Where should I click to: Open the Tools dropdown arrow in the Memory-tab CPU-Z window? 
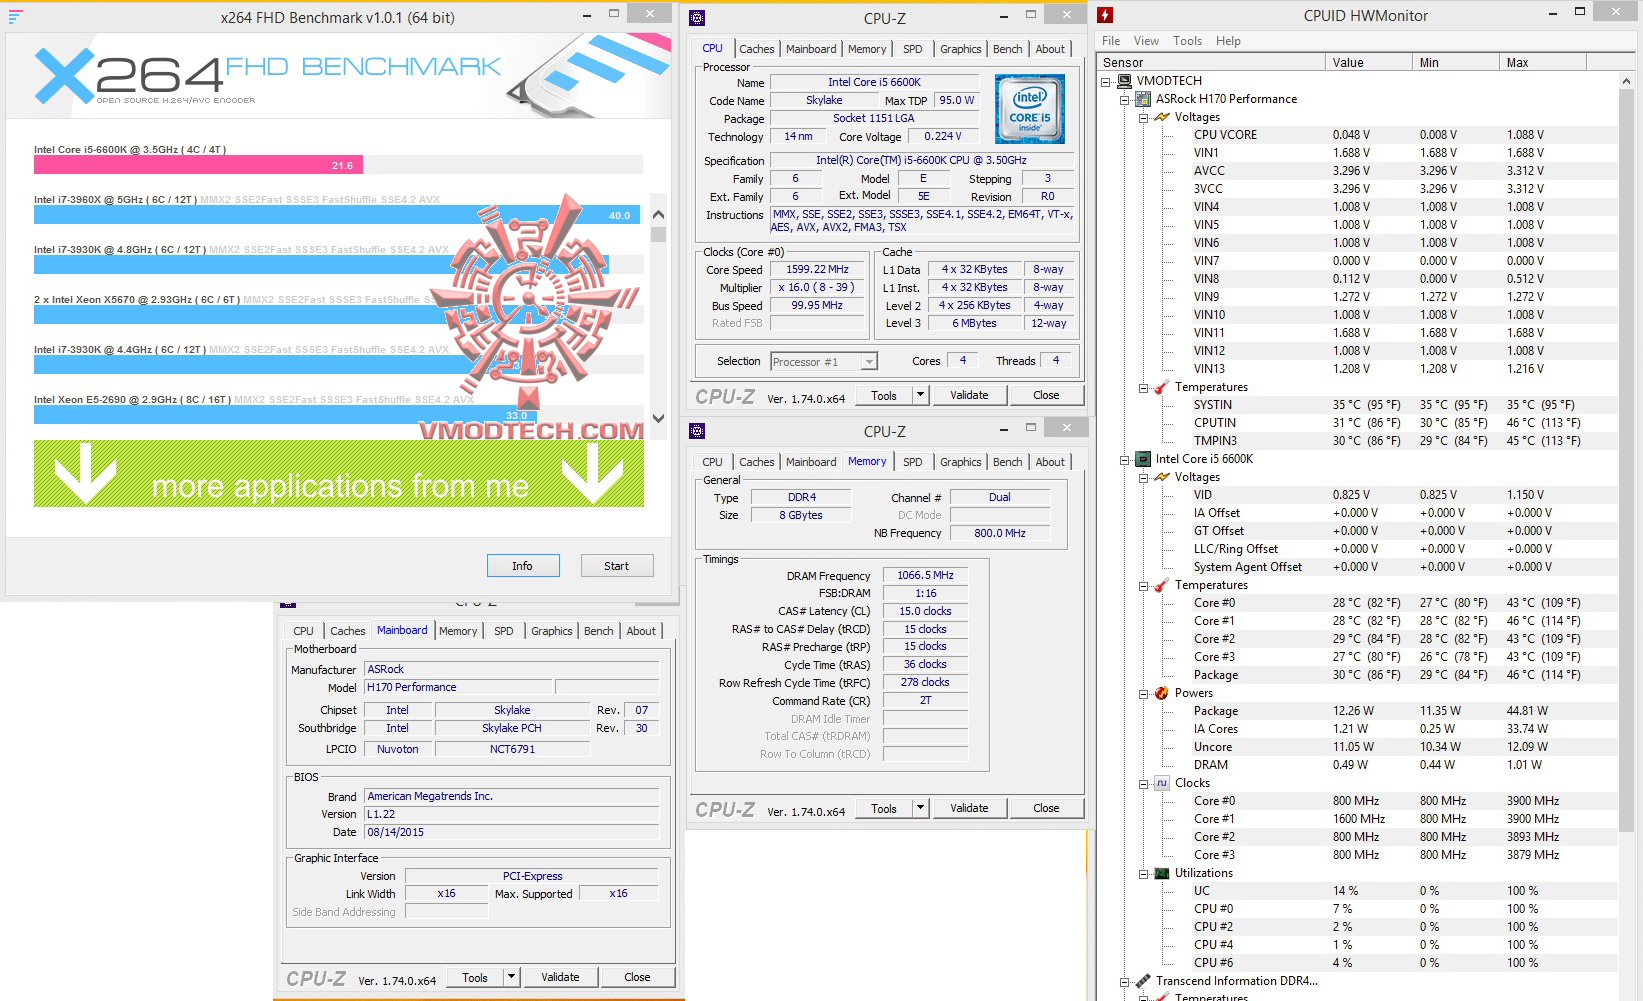[x=921, y=808]
